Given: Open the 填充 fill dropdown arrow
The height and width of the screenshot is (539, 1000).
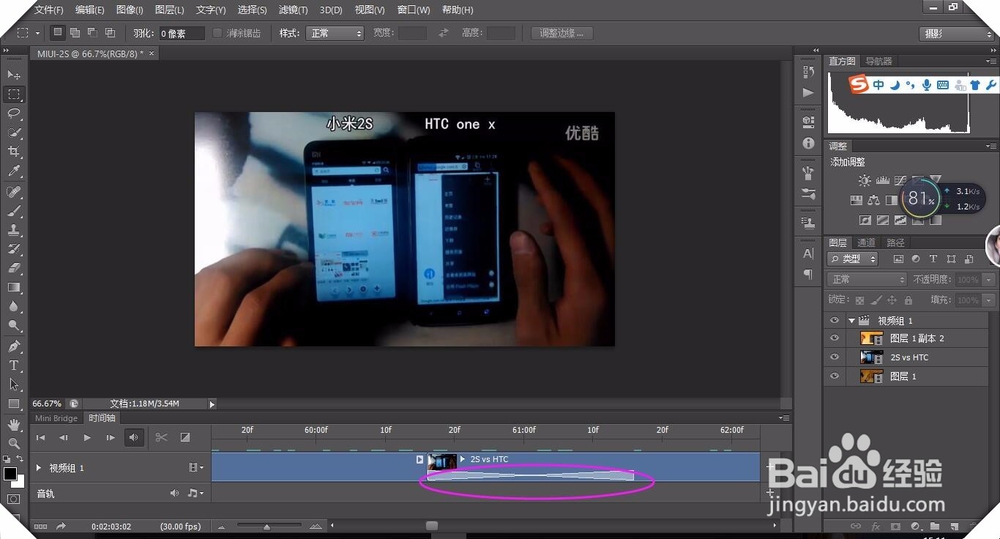Looking at the screenshot, I should pyautogui.click(x=989, y=300).
